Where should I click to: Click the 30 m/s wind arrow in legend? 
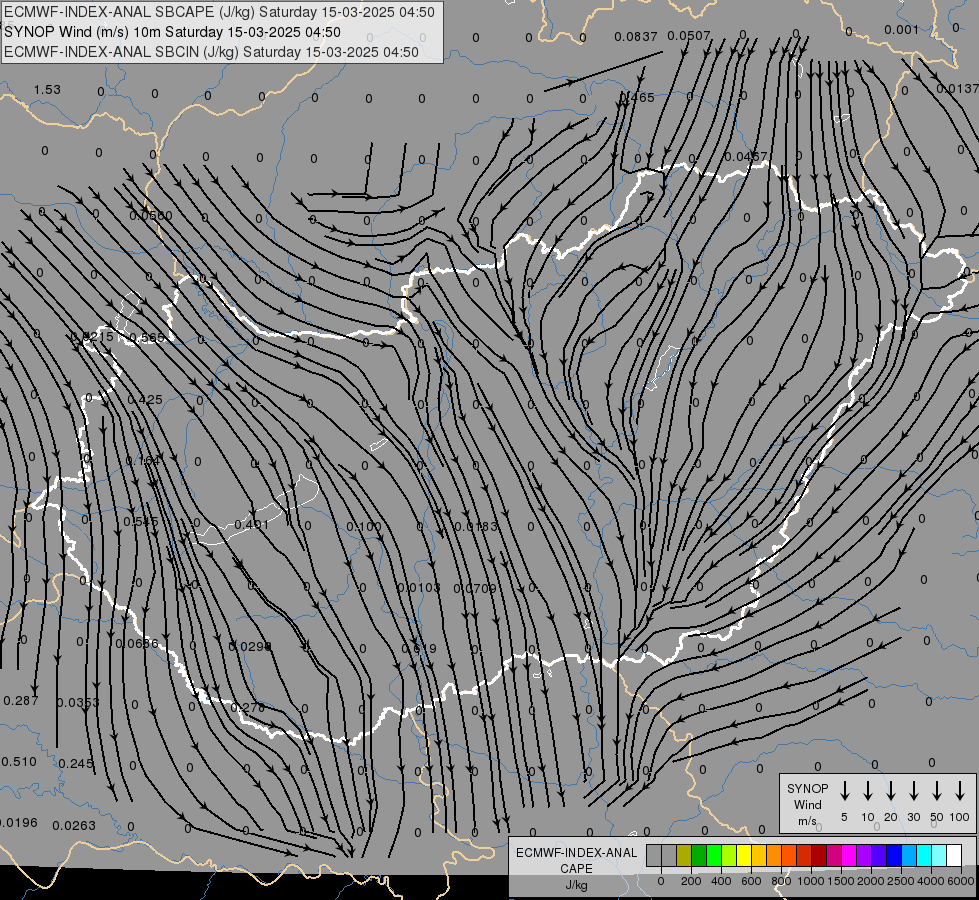913,791
